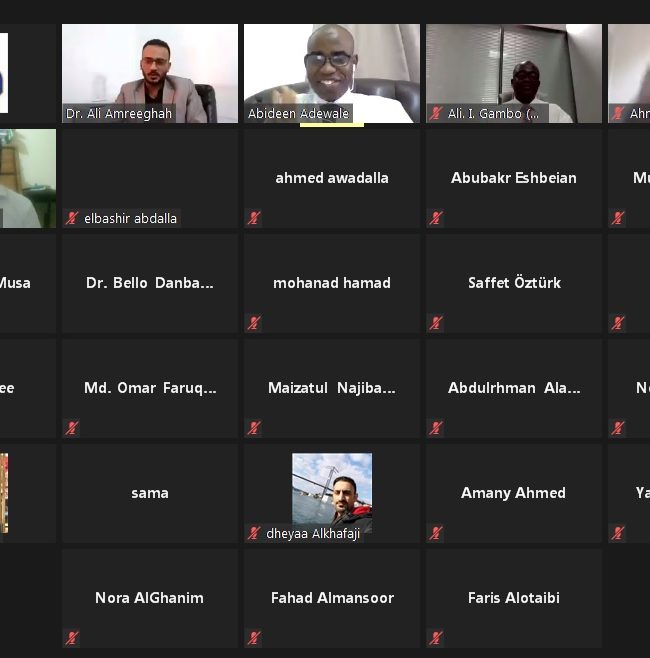Click muted mic icon on Saffet Öztürk tile
This screenshot has width=650, height=658.
coord(436,323)
